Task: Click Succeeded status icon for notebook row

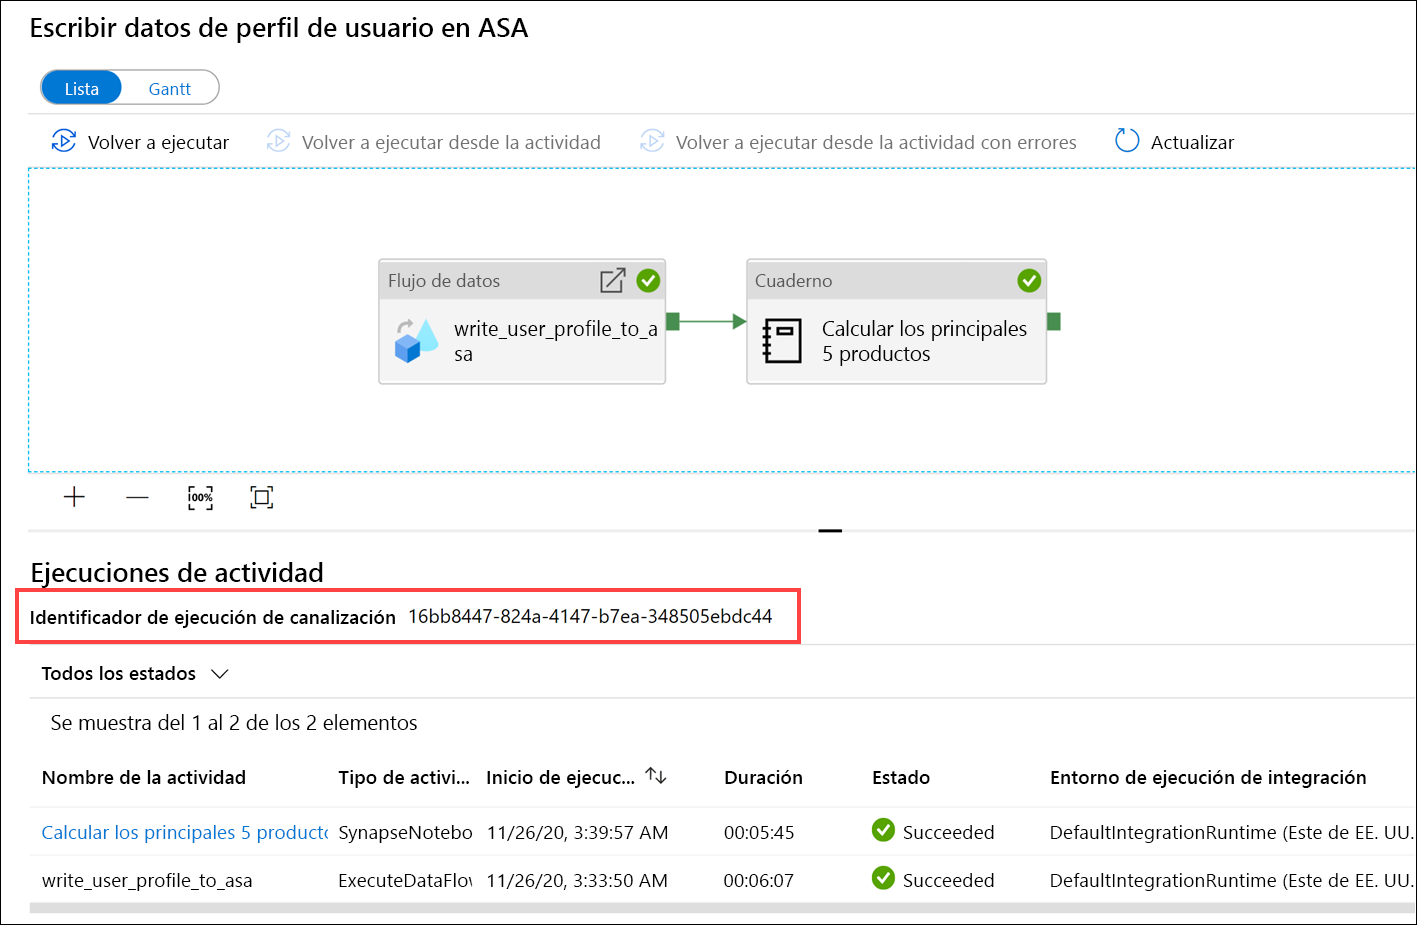Action: click(x=883, y=830)
